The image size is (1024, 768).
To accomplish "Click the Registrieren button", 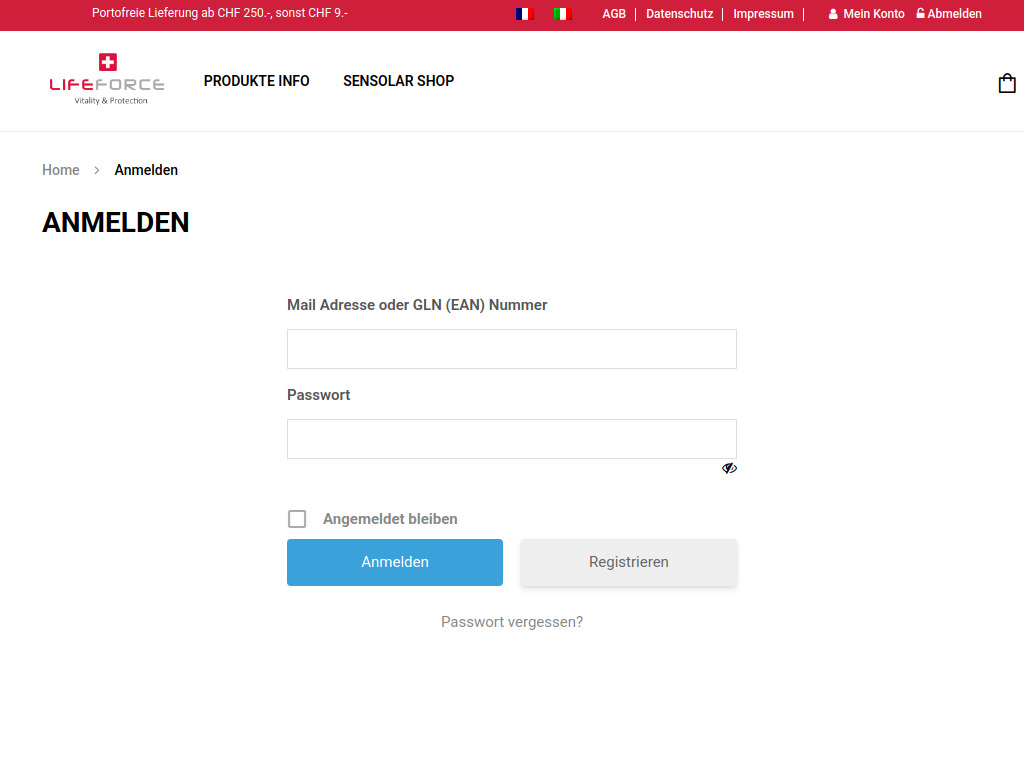I will [x=628, y=562].
